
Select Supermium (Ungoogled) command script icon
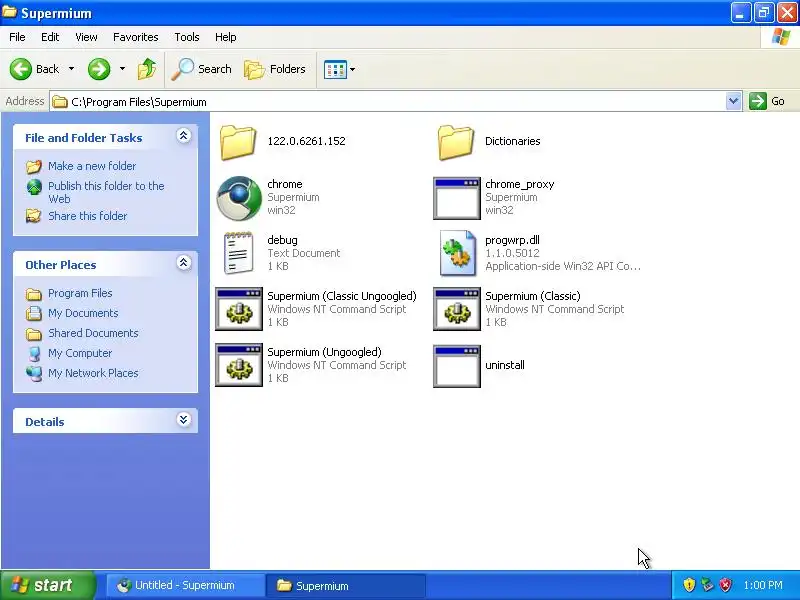[239, 365]
